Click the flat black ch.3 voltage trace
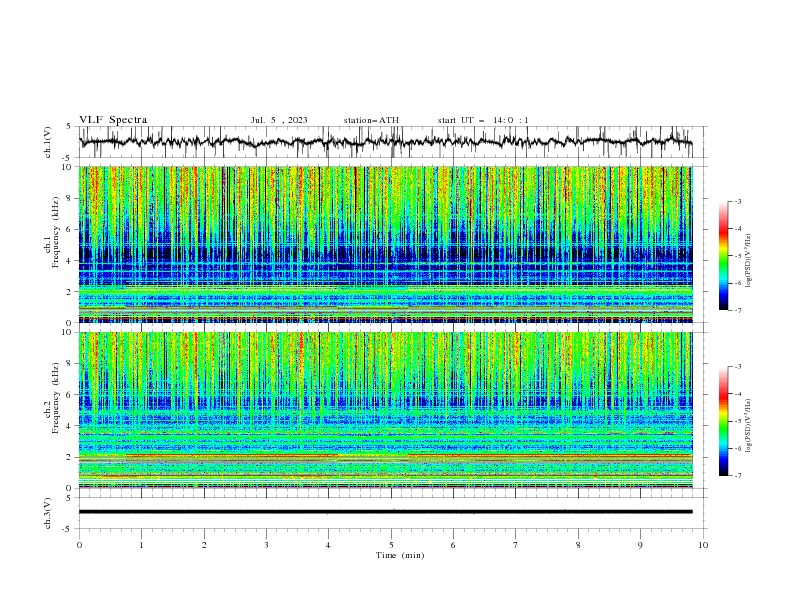This screenshot has height=612, width=792. click(x=385, y=512)
